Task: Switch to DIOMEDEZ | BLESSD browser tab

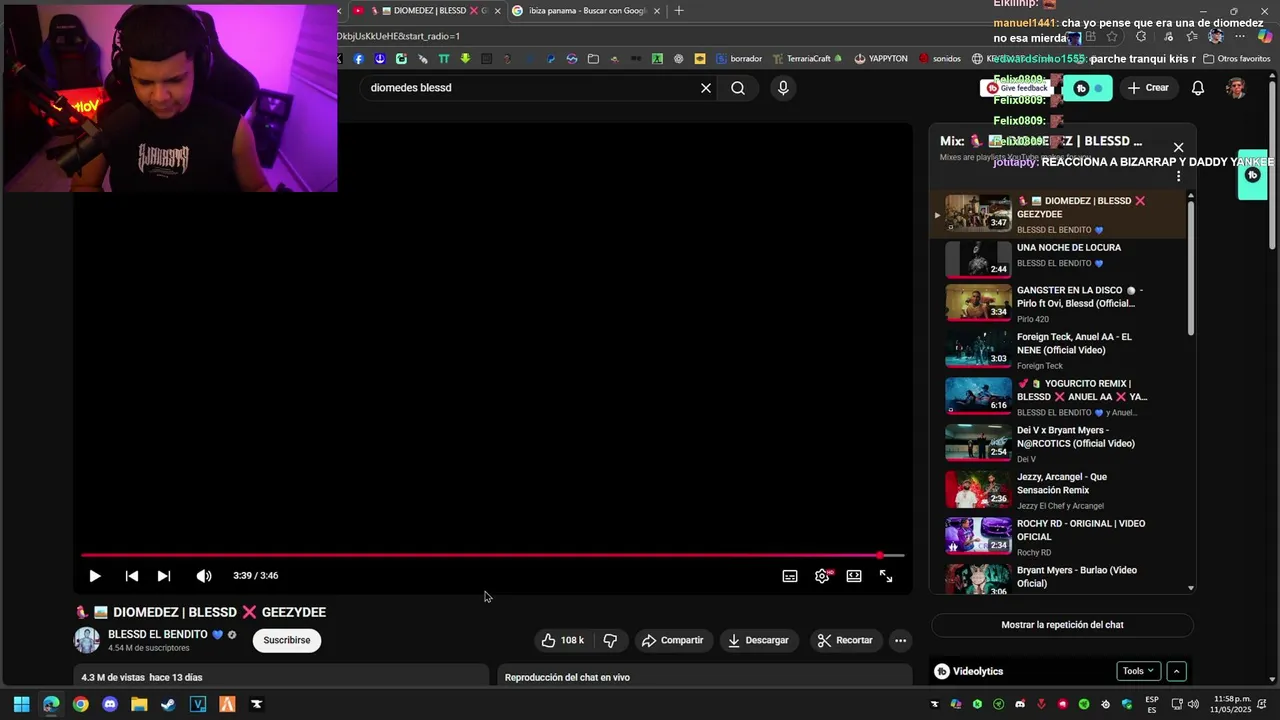Action: [x=428, y=11]
